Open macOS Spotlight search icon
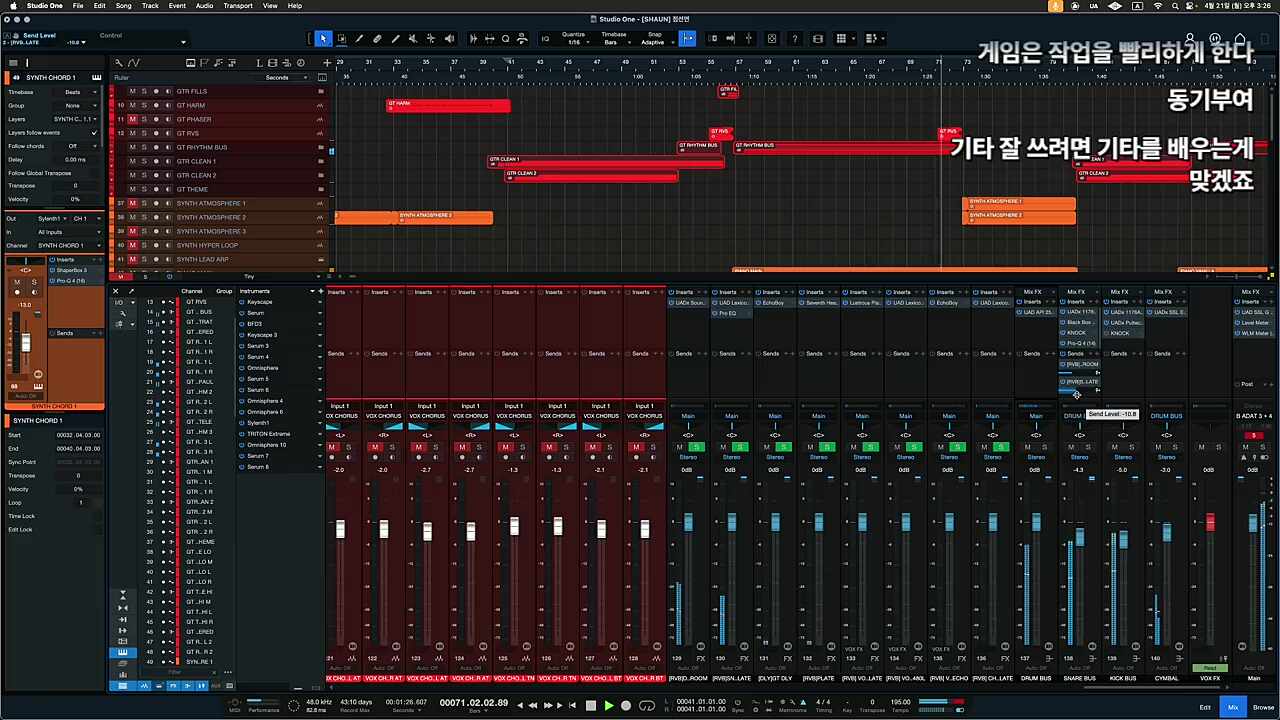 1177,6
